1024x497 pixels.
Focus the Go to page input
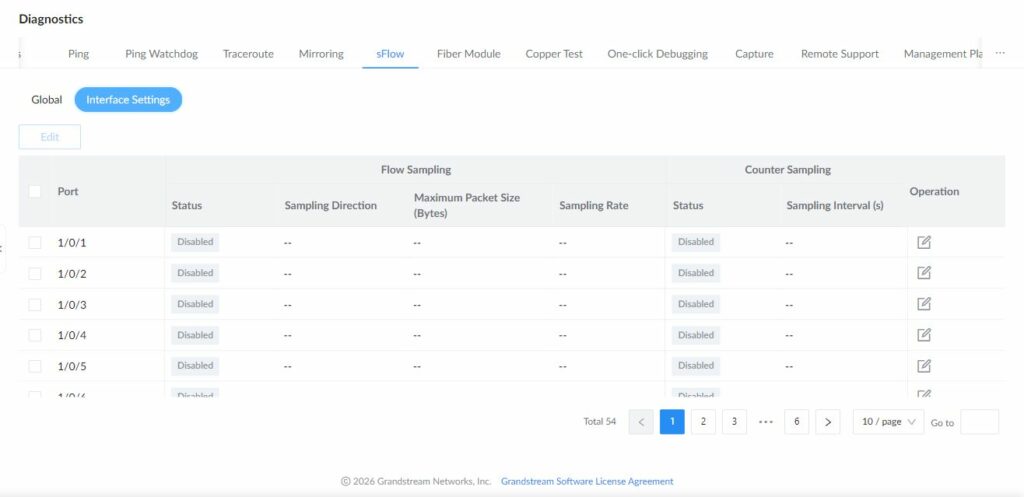[980, 422]
